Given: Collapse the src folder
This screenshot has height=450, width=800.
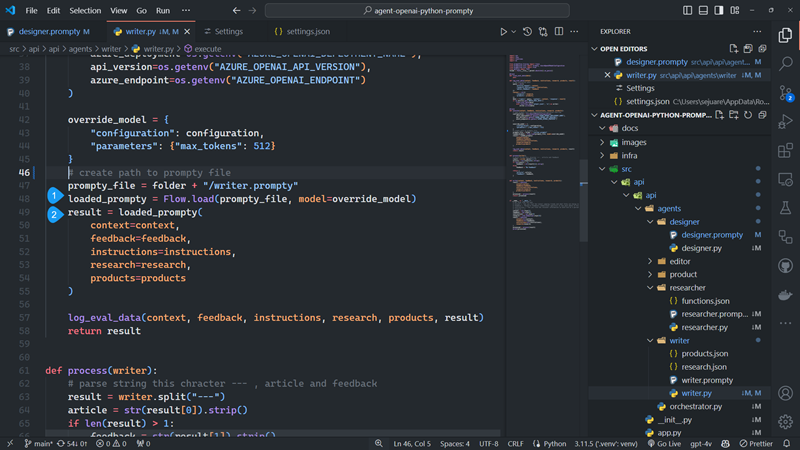Looking at the screenshot, I should tap(602, 169).
